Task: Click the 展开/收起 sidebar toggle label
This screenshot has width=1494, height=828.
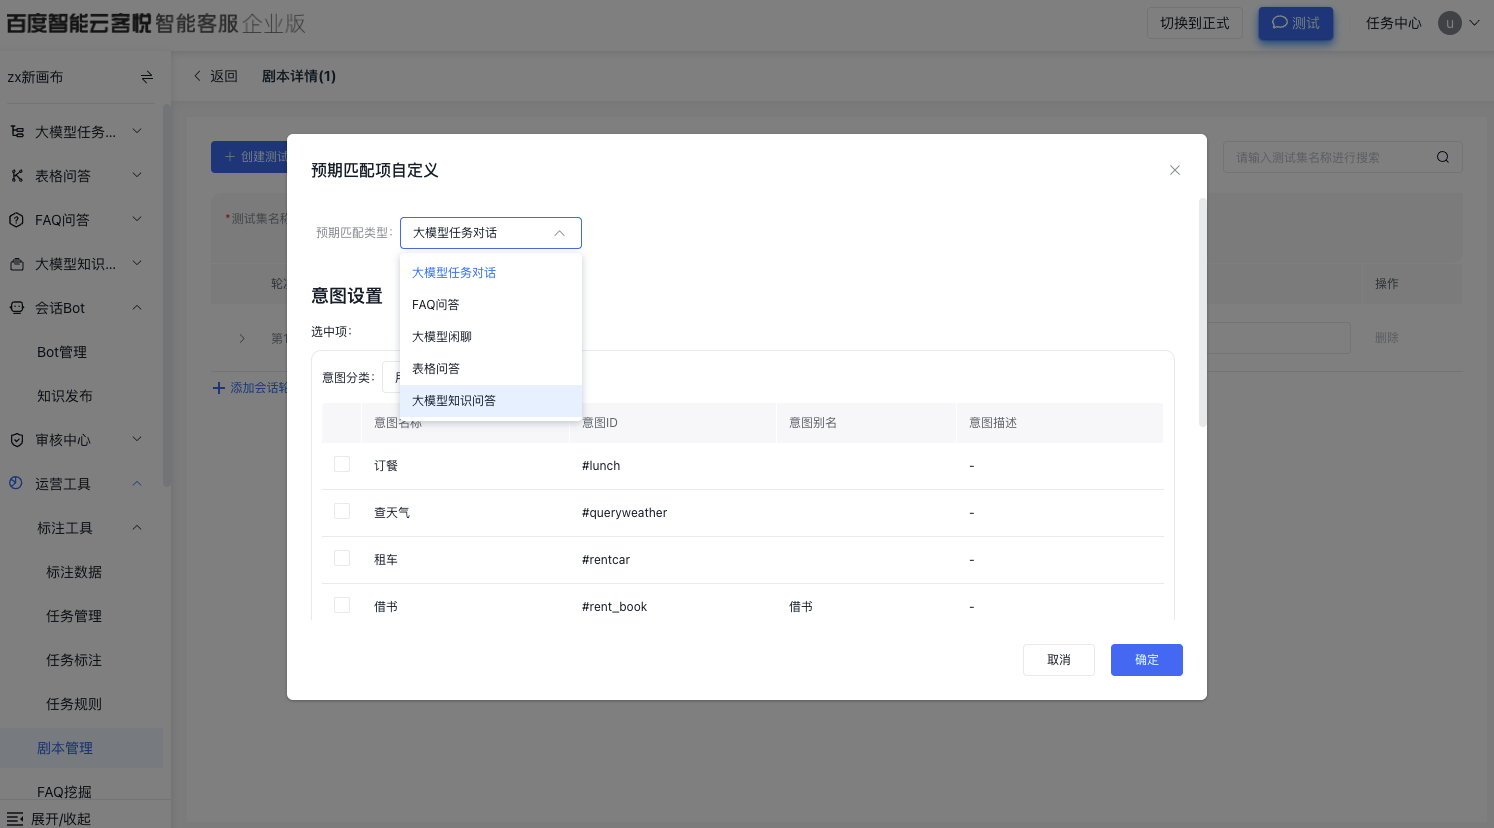Action: tap(61, 819)
